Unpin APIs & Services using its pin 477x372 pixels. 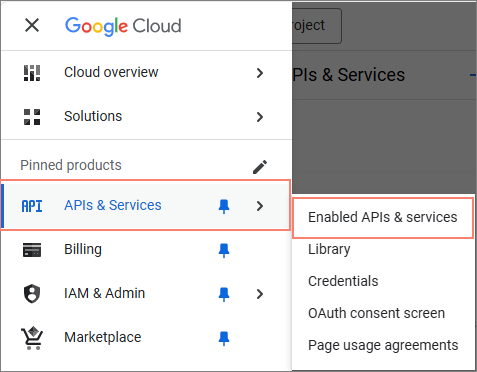(224, 206)
